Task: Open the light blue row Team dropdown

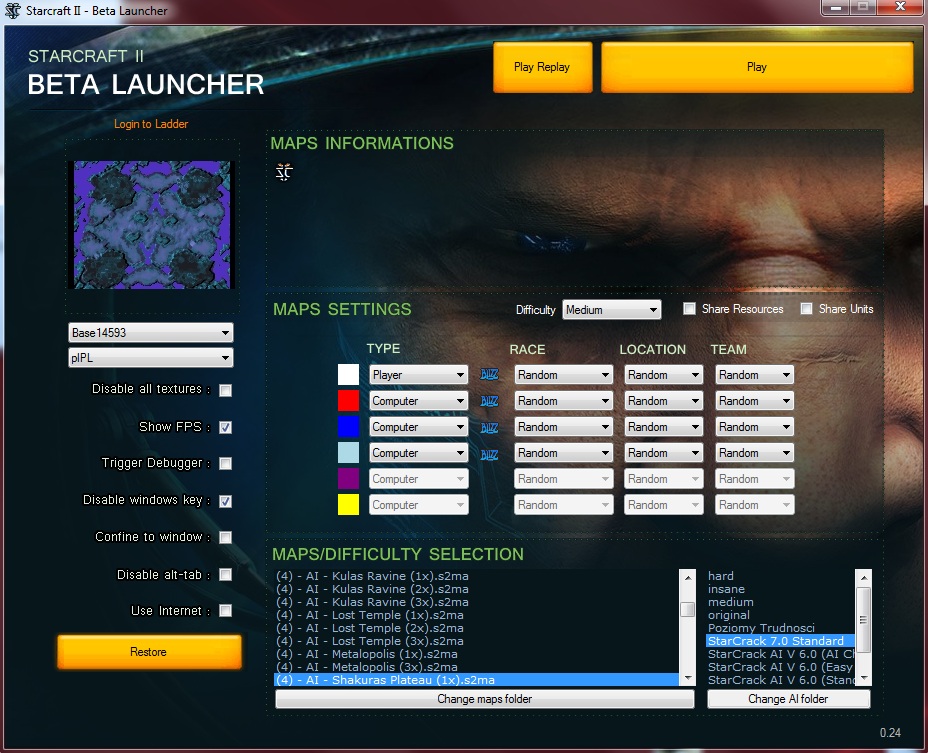Action: point(755,453)
